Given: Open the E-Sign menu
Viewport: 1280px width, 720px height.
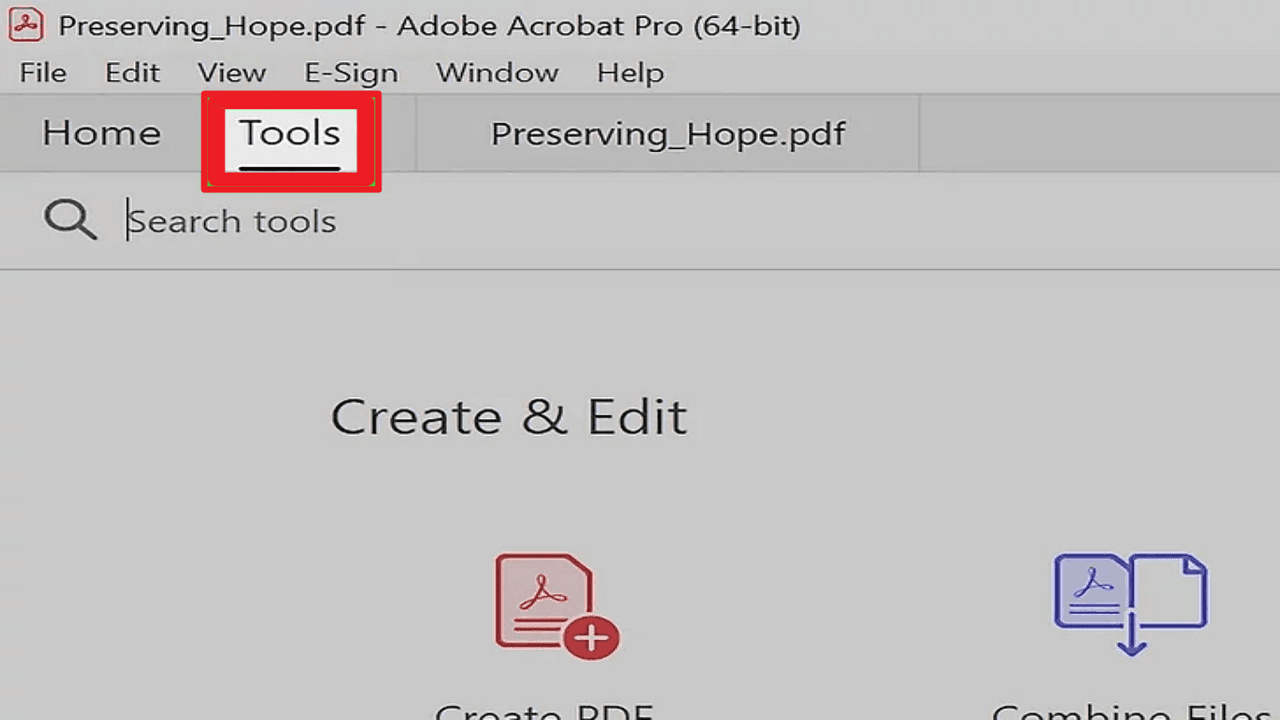Looking at the screenshot, I should (x=351, y=73).
